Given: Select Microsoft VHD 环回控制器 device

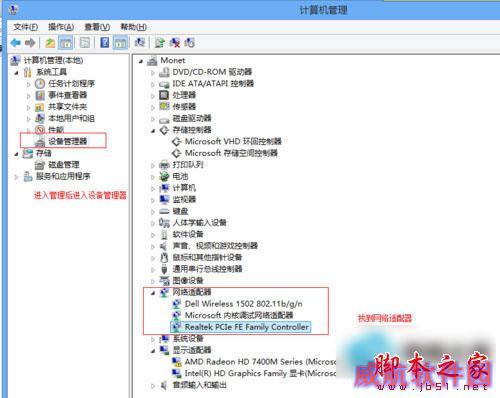Looking at the screenshot, I should click(x=233, y=141).
